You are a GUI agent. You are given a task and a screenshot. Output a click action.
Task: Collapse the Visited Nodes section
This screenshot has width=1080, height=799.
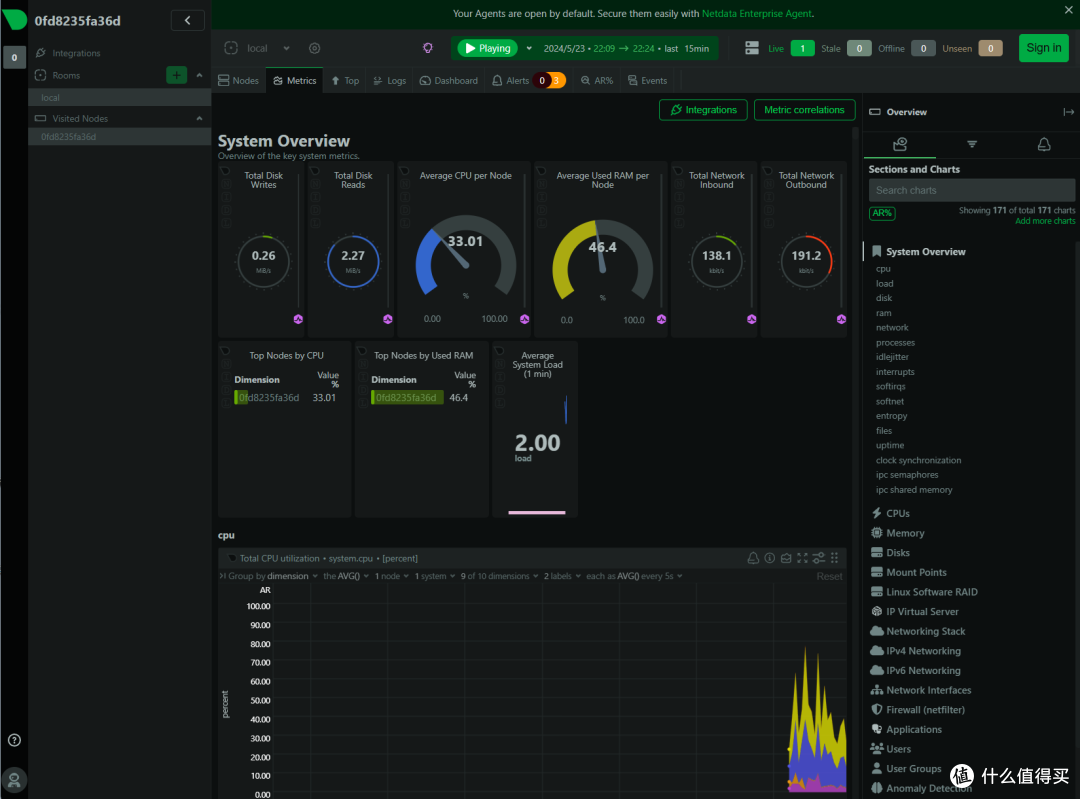click(198, 118)
